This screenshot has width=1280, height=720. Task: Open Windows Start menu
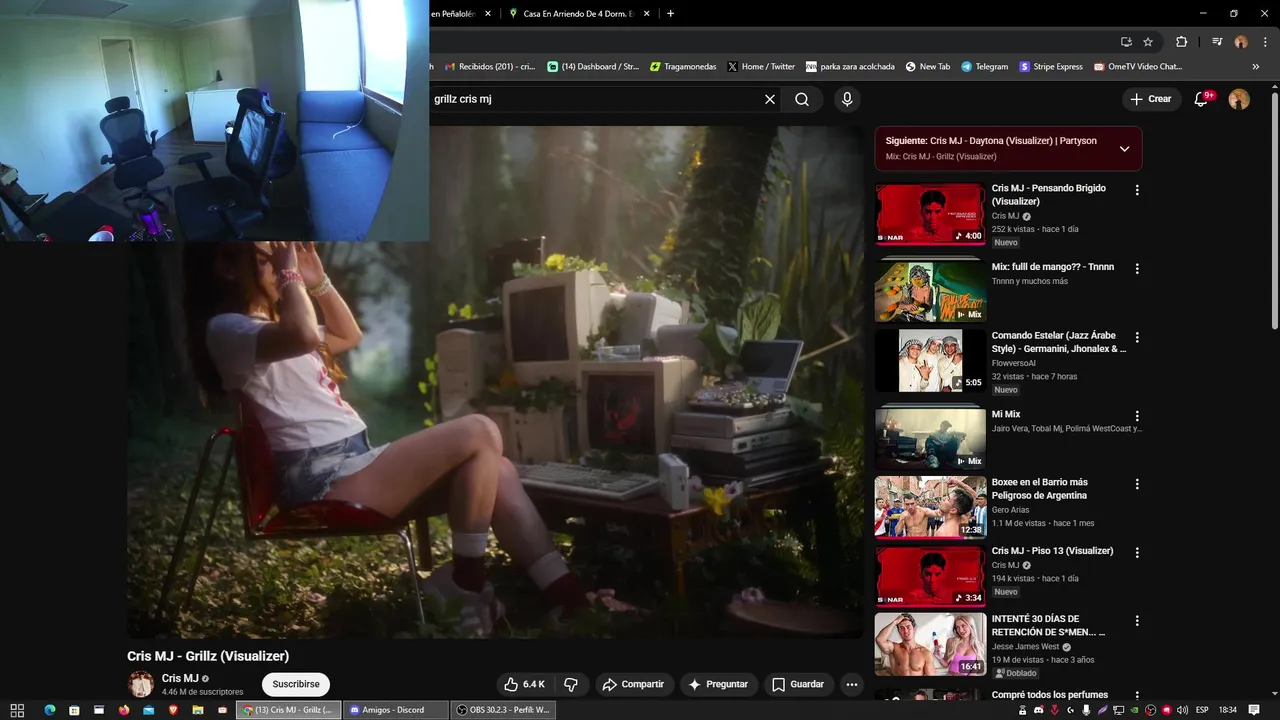(x=17, y=710)
